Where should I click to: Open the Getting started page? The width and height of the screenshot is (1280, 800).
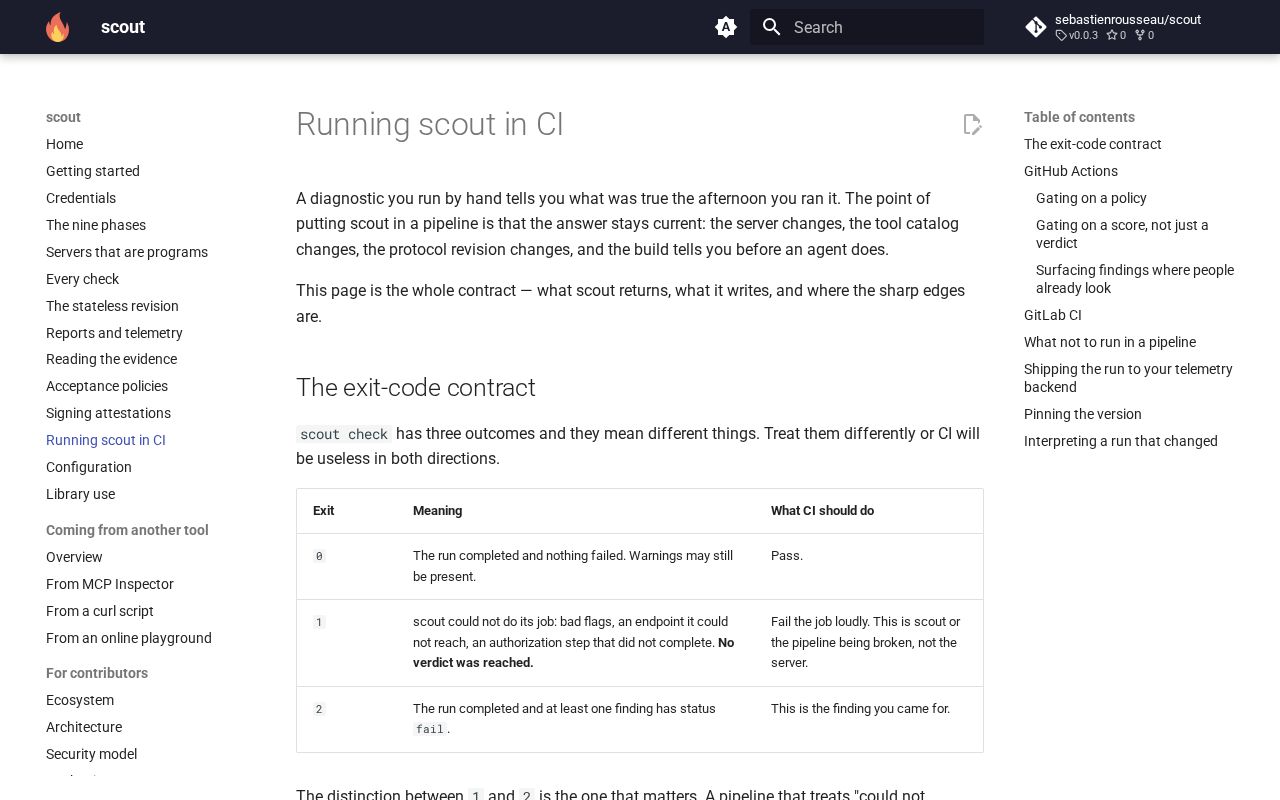pyautogui.click(x=93, y=171)
